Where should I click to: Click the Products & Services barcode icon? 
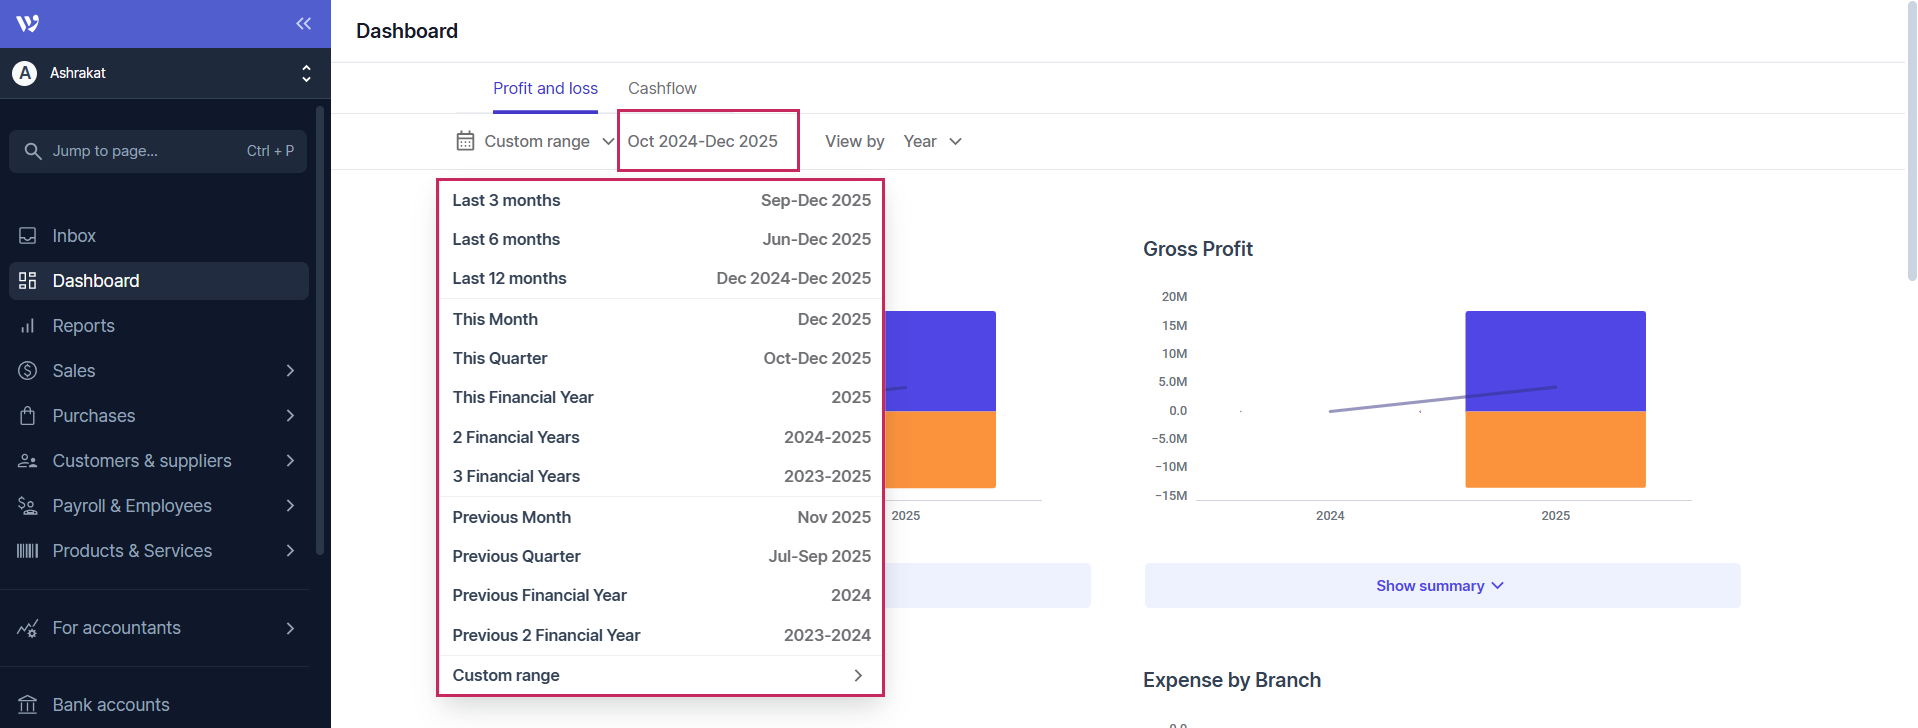click(28, 551)
